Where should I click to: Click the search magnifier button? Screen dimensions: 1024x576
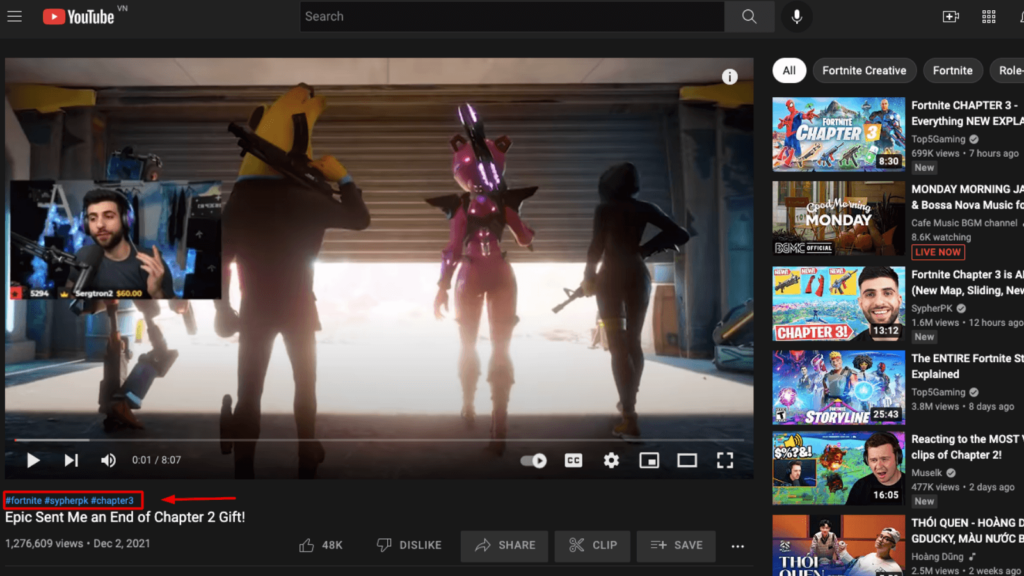pos(749,16)
